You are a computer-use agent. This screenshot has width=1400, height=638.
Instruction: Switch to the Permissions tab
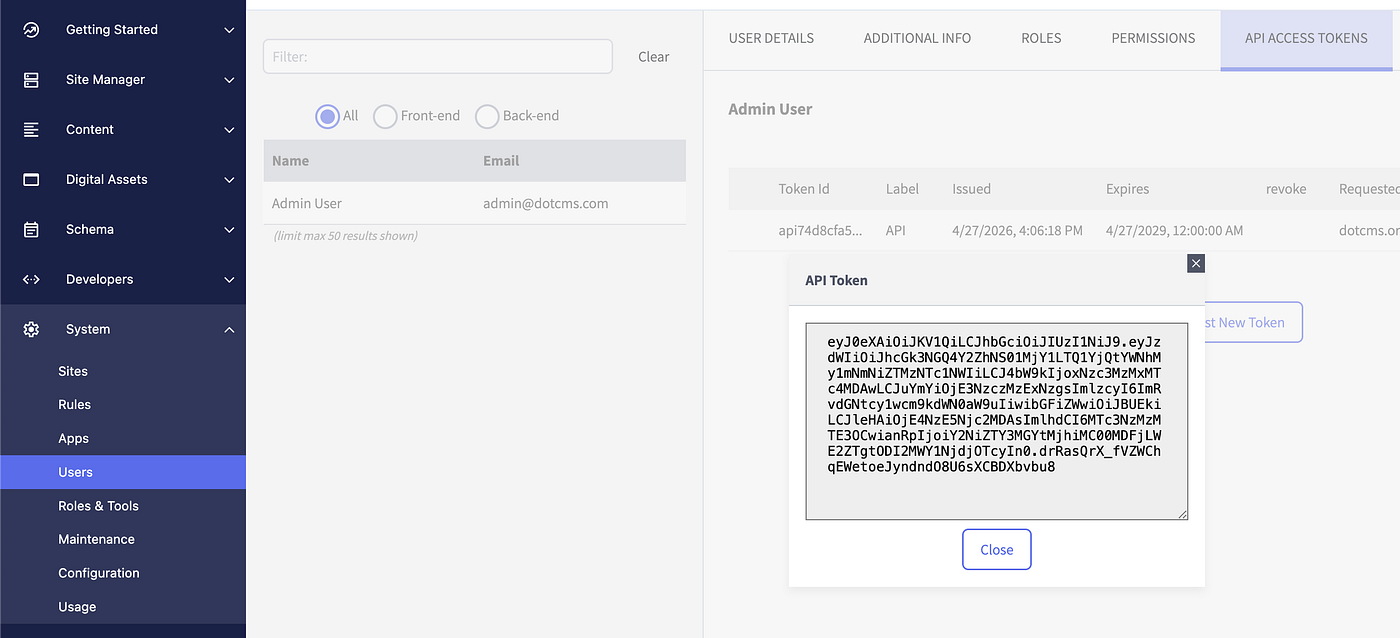(x=1153, y=38)
